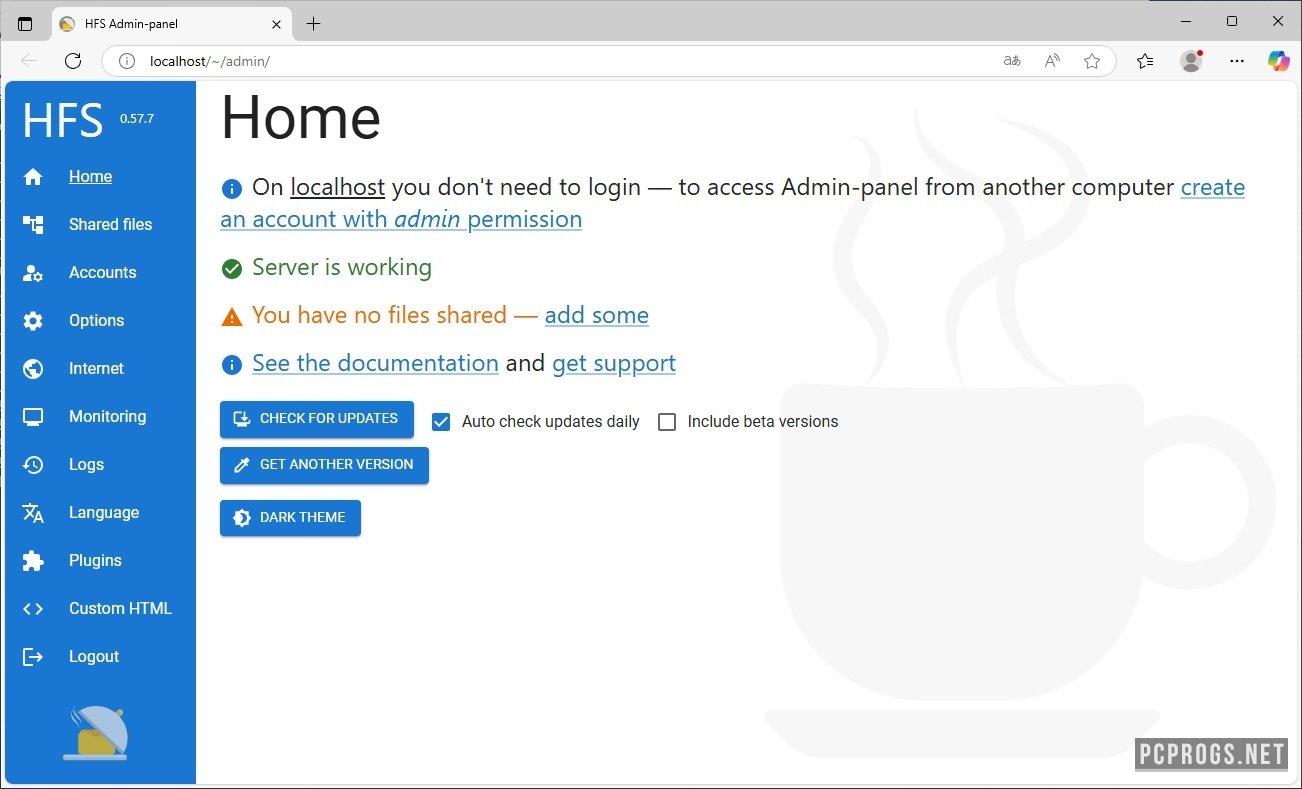Open Custom HTML in the sidebar

tap(120, 609)
